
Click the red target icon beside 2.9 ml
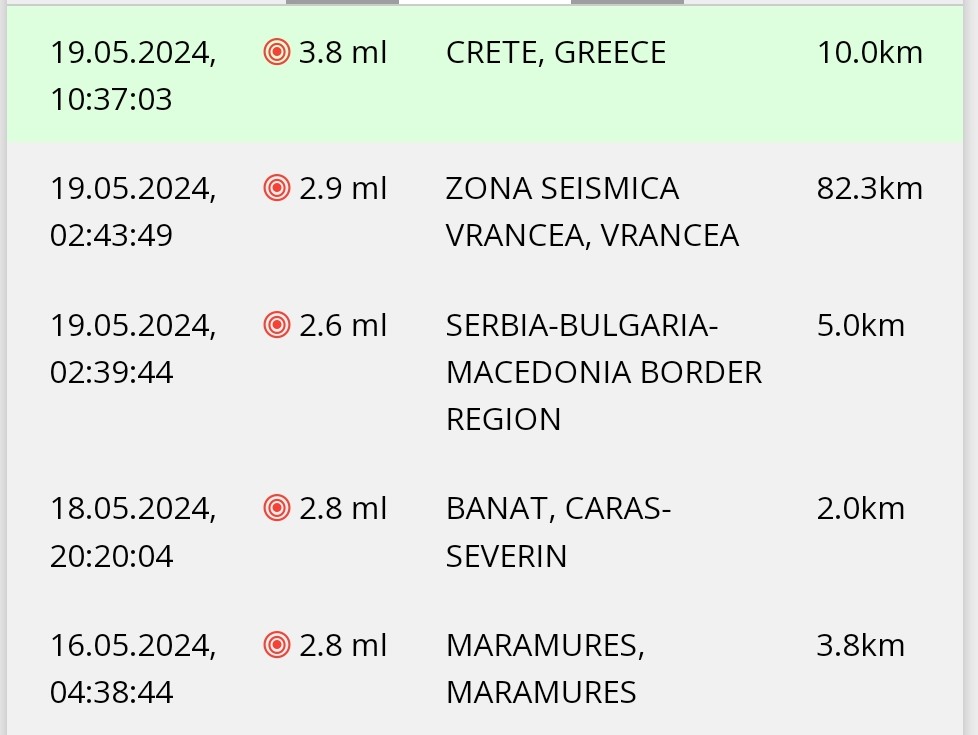(x=277, y=188)
